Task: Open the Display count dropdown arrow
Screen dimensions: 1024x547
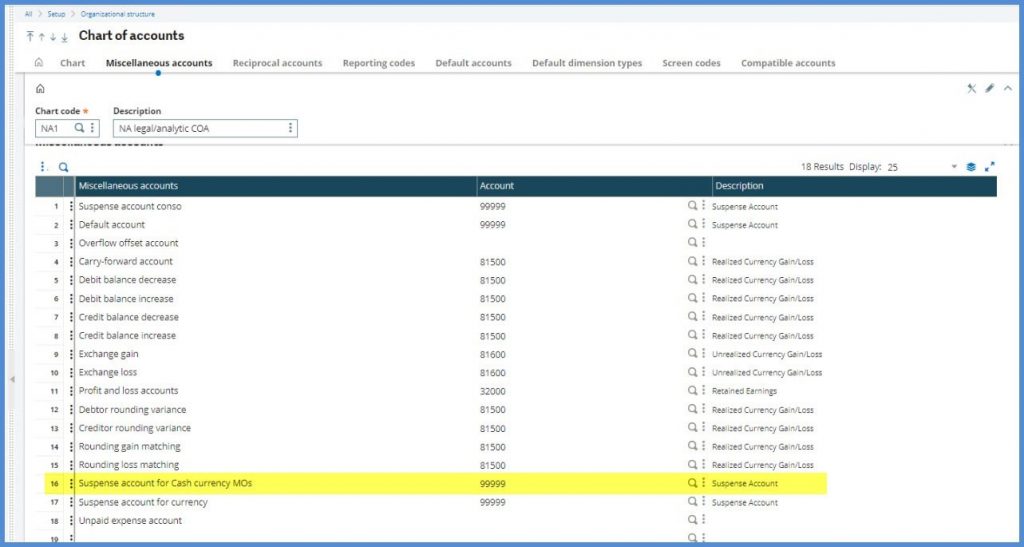Action: (954, 167)
